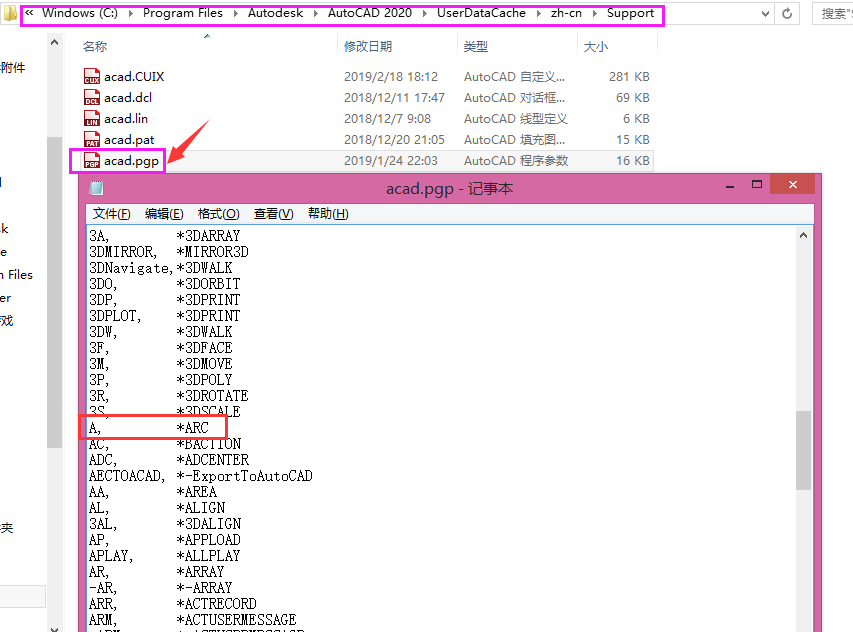Expand the chevron after AutoCAD 2020
The width and height of the screenshot is (853, 632).
pyautogui.click(x=424, y=14)
